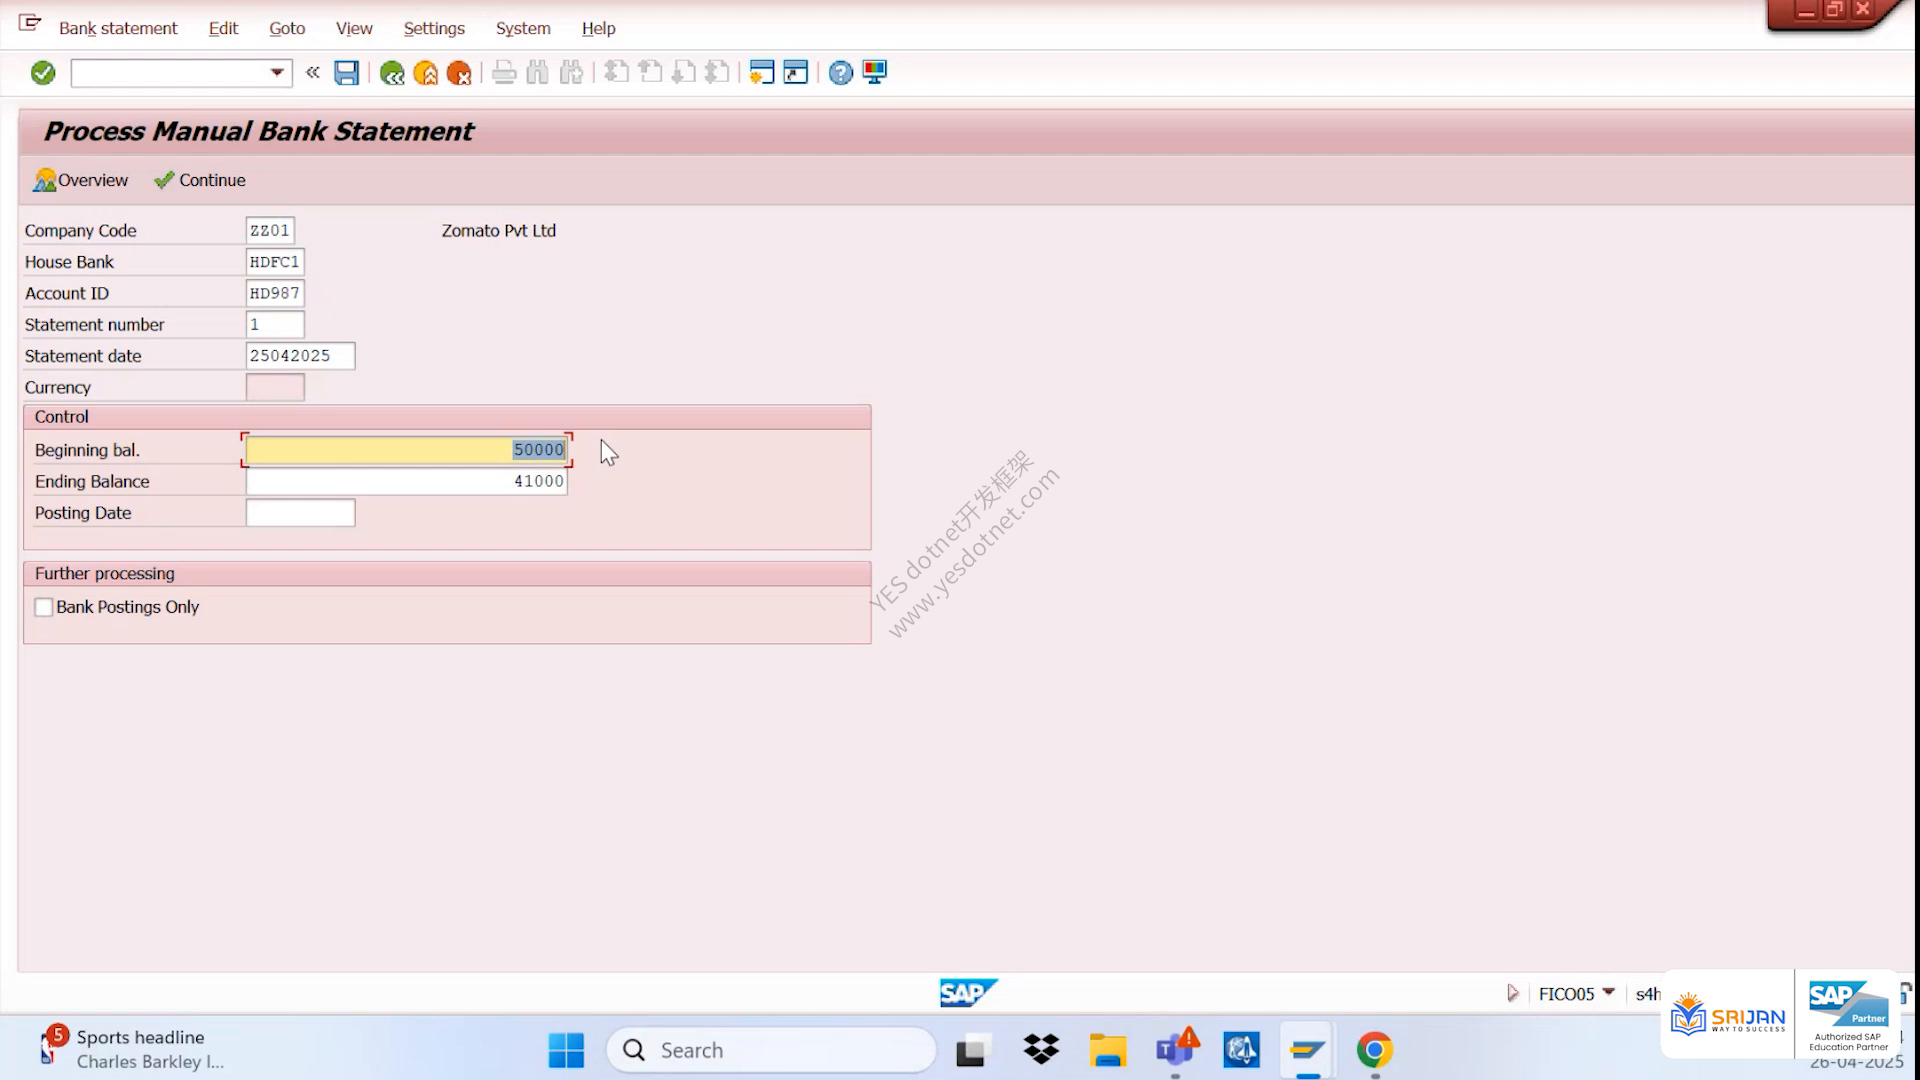Click the Create New Session icon
Viewport: 1920px width, 1080px height.
pos(761,72)
